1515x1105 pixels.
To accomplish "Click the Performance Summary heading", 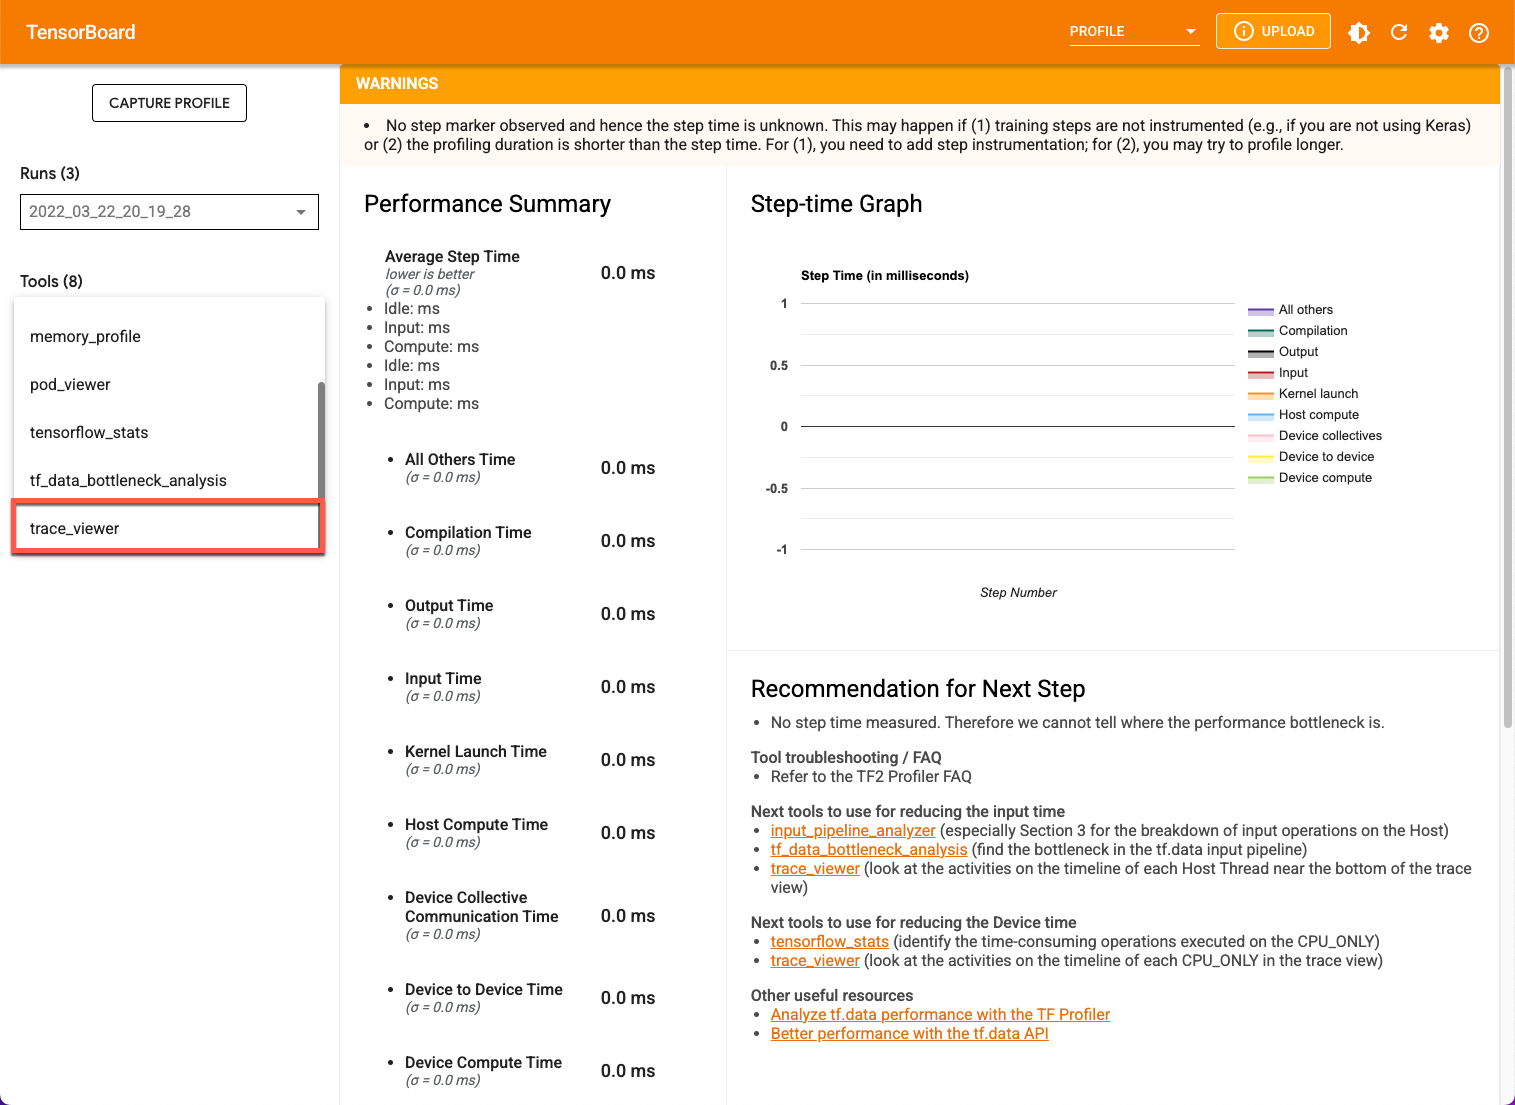I will 487,204.
